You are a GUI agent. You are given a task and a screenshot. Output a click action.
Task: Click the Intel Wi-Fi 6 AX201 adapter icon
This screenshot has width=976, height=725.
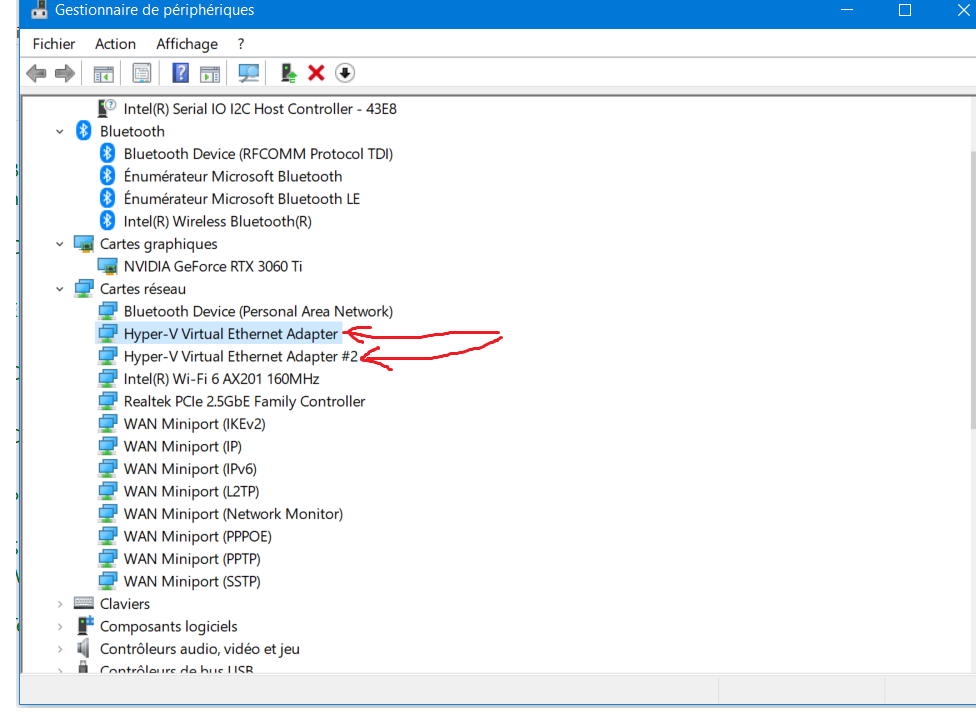coord(108,378)
